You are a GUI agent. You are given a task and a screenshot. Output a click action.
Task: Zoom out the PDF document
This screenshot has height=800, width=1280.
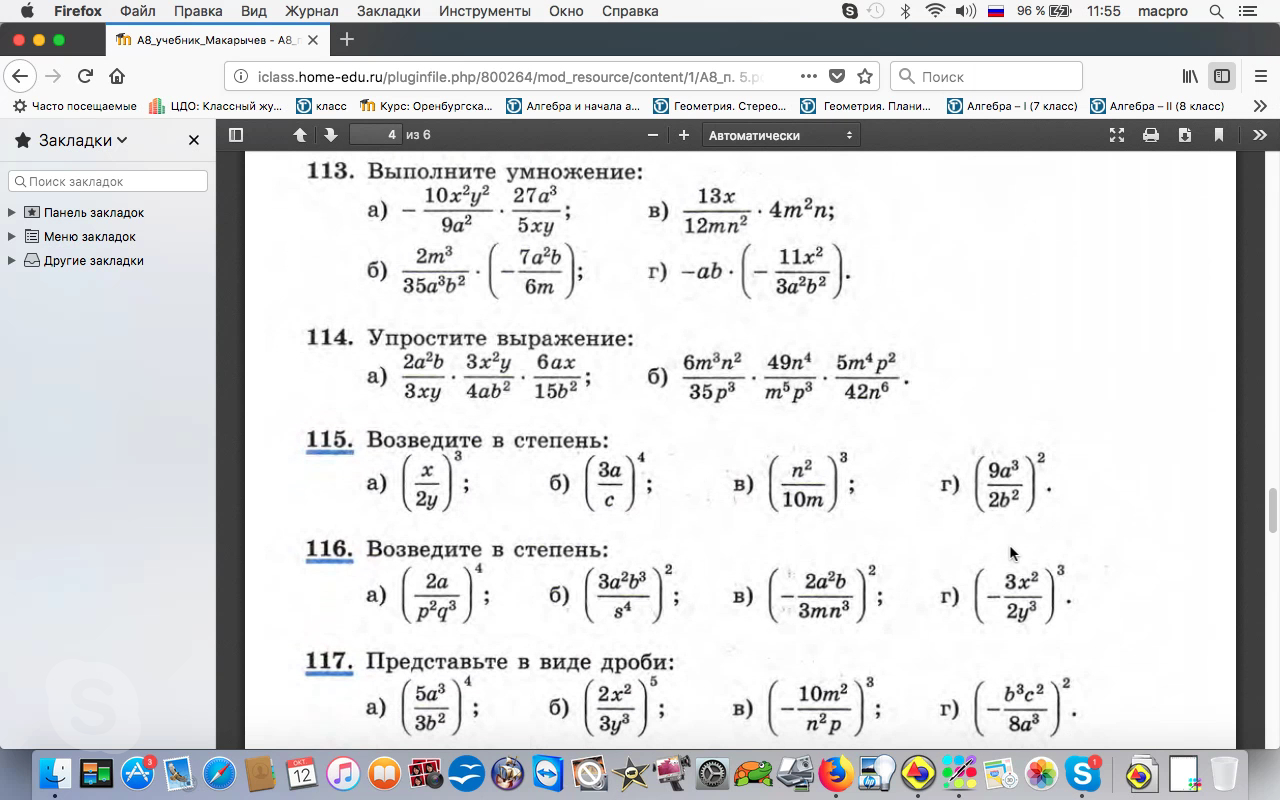[x=653, y=135]
